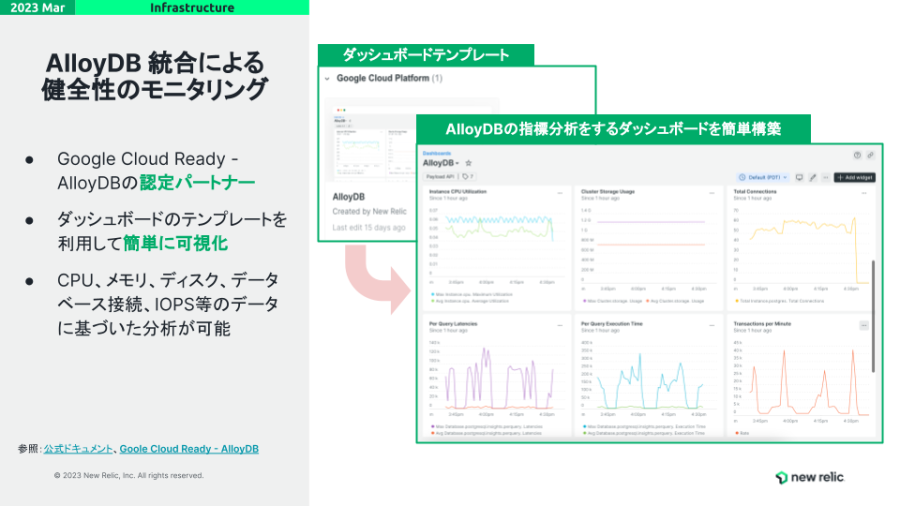This screenshot has height=506, width=900.
Task: Collapse the Google Cloud Platform (1) section
Action: [327, 79]
